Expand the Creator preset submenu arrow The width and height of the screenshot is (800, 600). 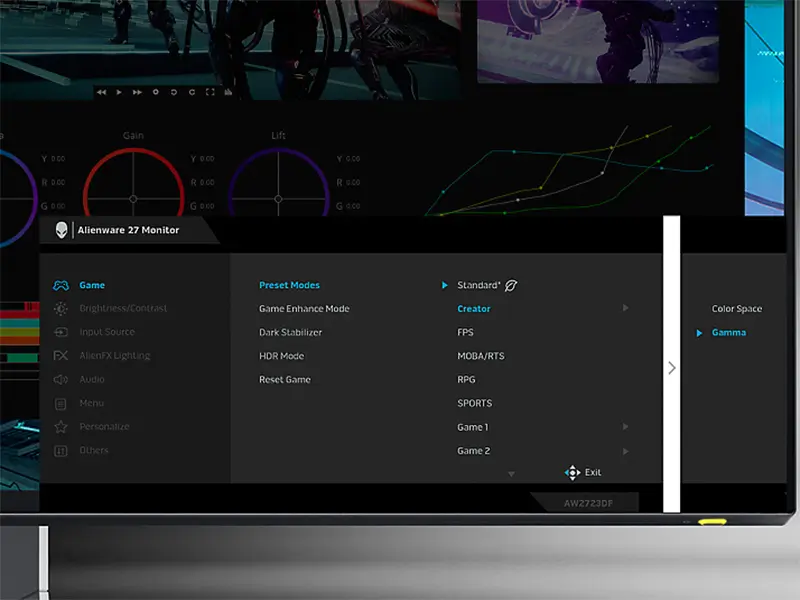[x=626, y=308]
